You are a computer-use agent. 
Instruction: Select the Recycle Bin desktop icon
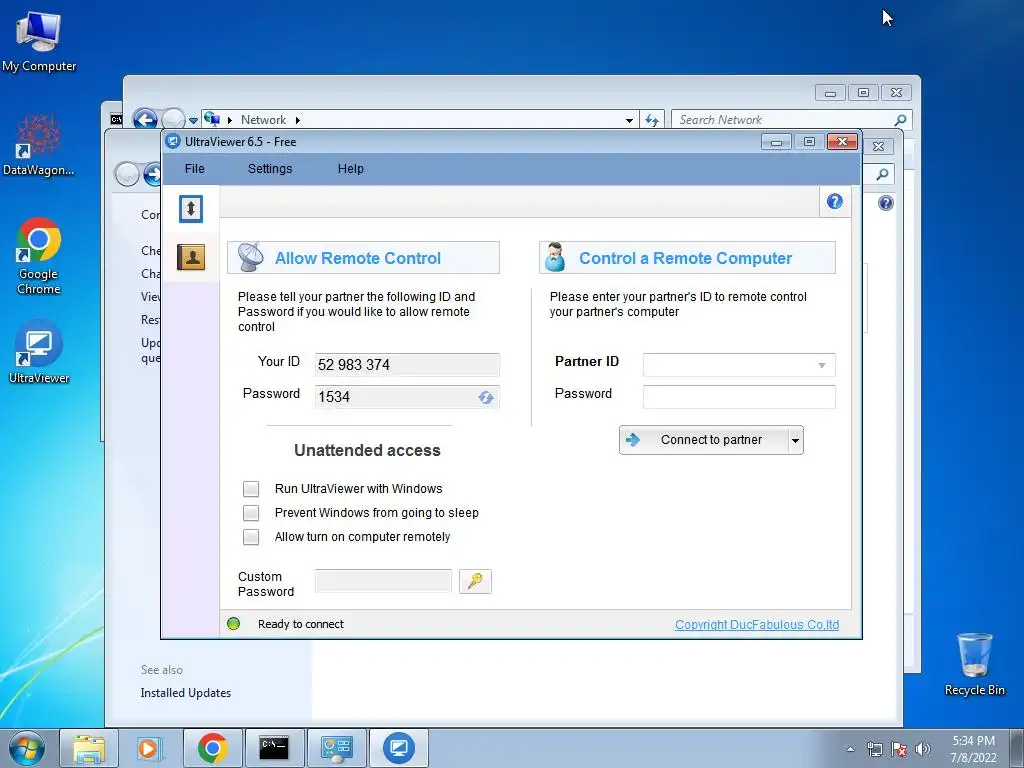[974, 664]
